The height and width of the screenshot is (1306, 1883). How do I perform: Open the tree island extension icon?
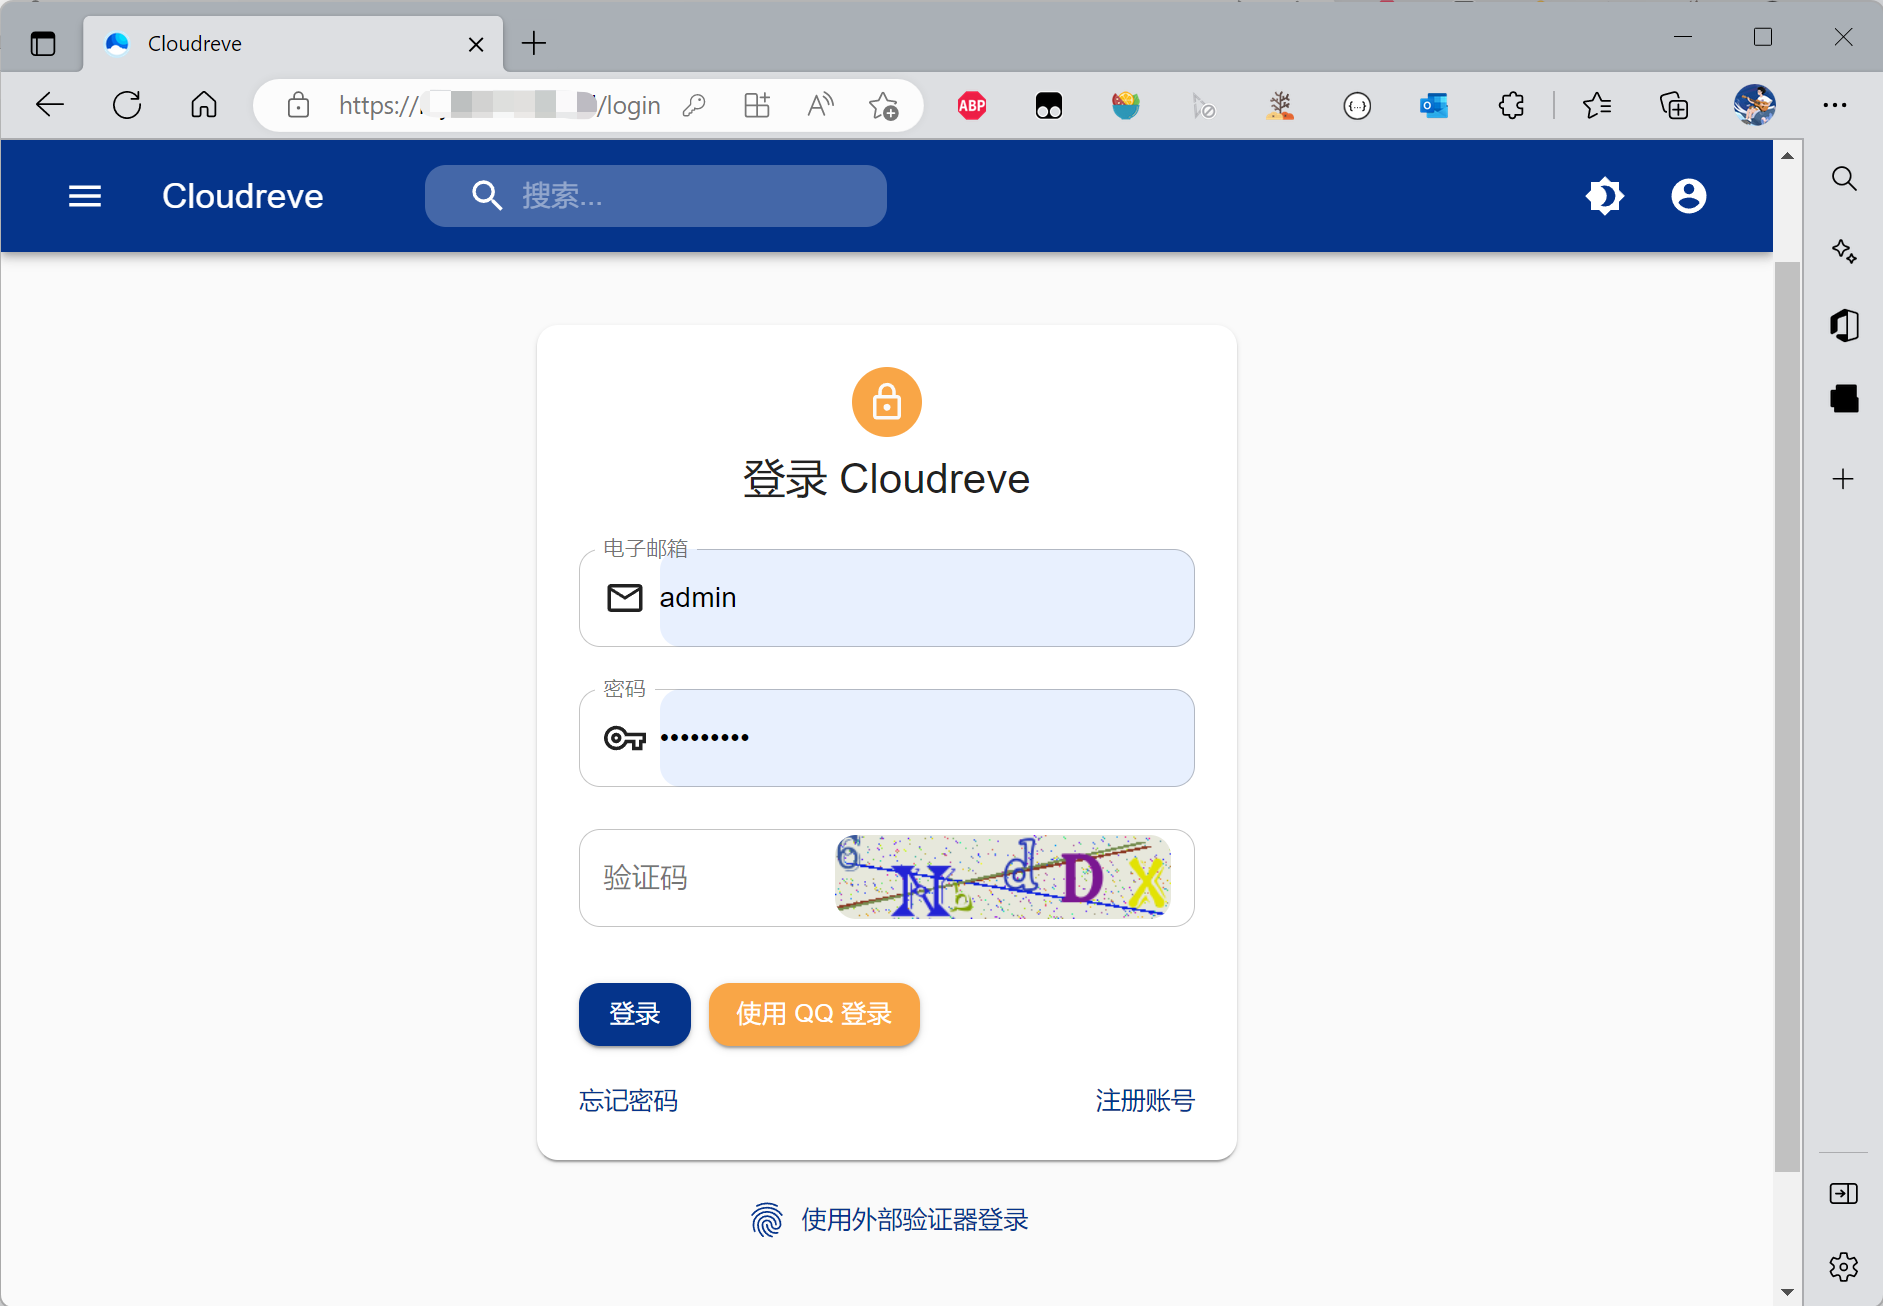1280,105
